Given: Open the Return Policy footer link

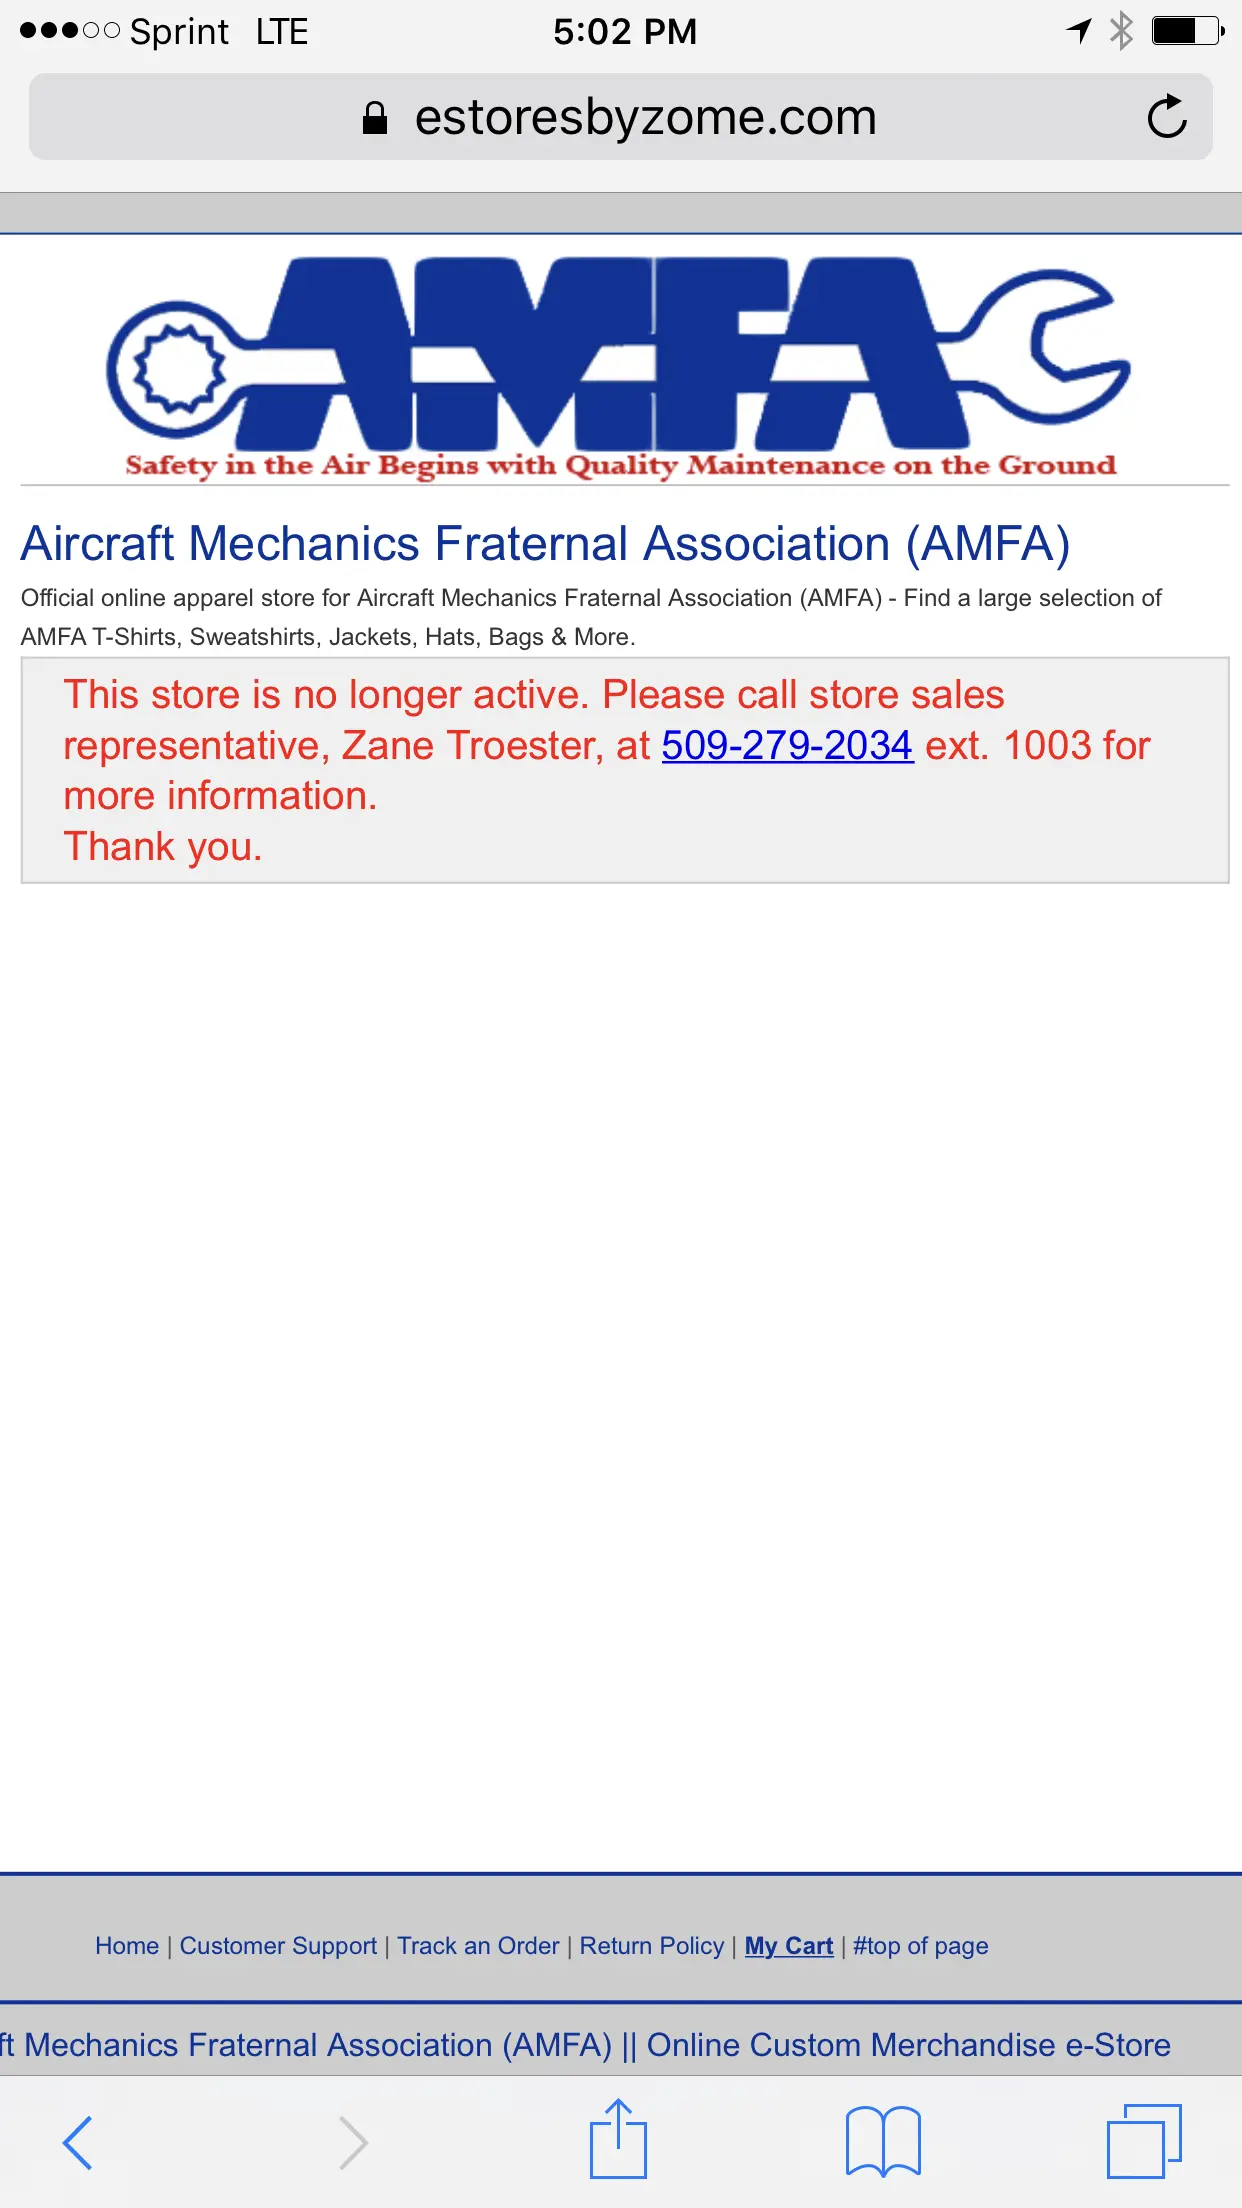Looking at the screenshot, I should [651, 1946].
